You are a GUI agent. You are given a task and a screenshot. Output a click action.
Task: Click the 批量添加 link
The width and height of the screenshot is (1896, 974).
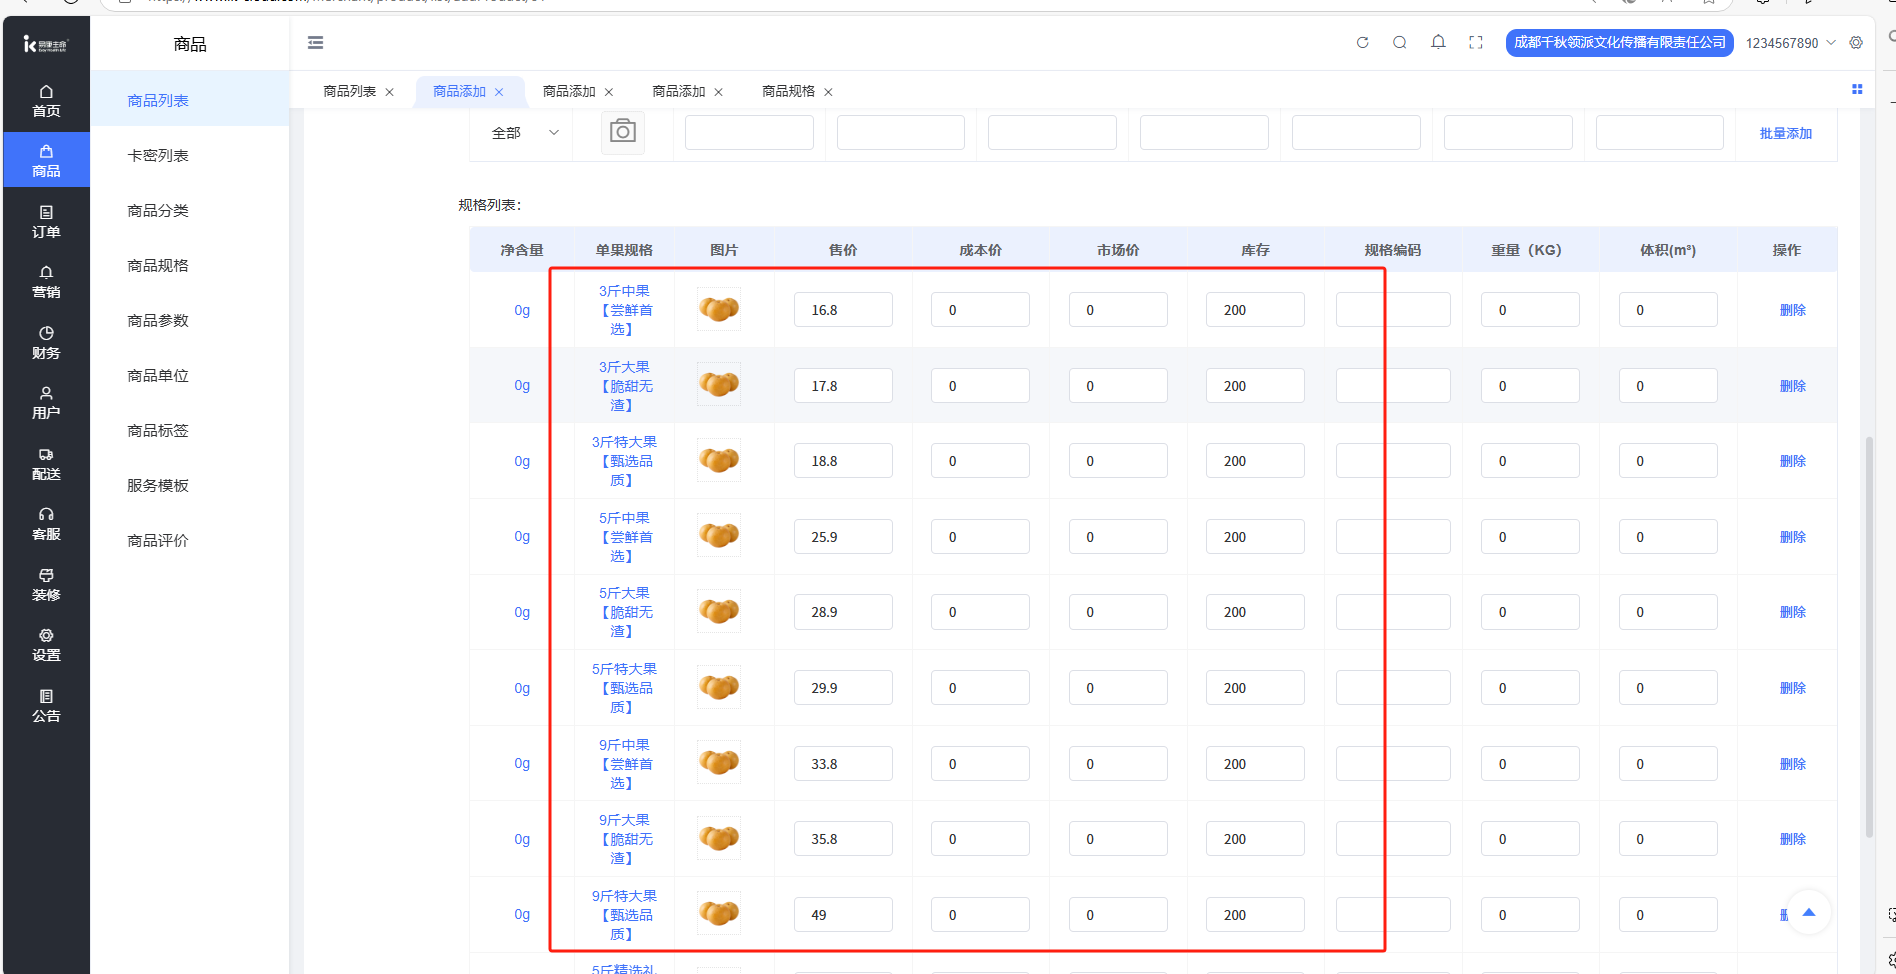tap(1786, 133)
